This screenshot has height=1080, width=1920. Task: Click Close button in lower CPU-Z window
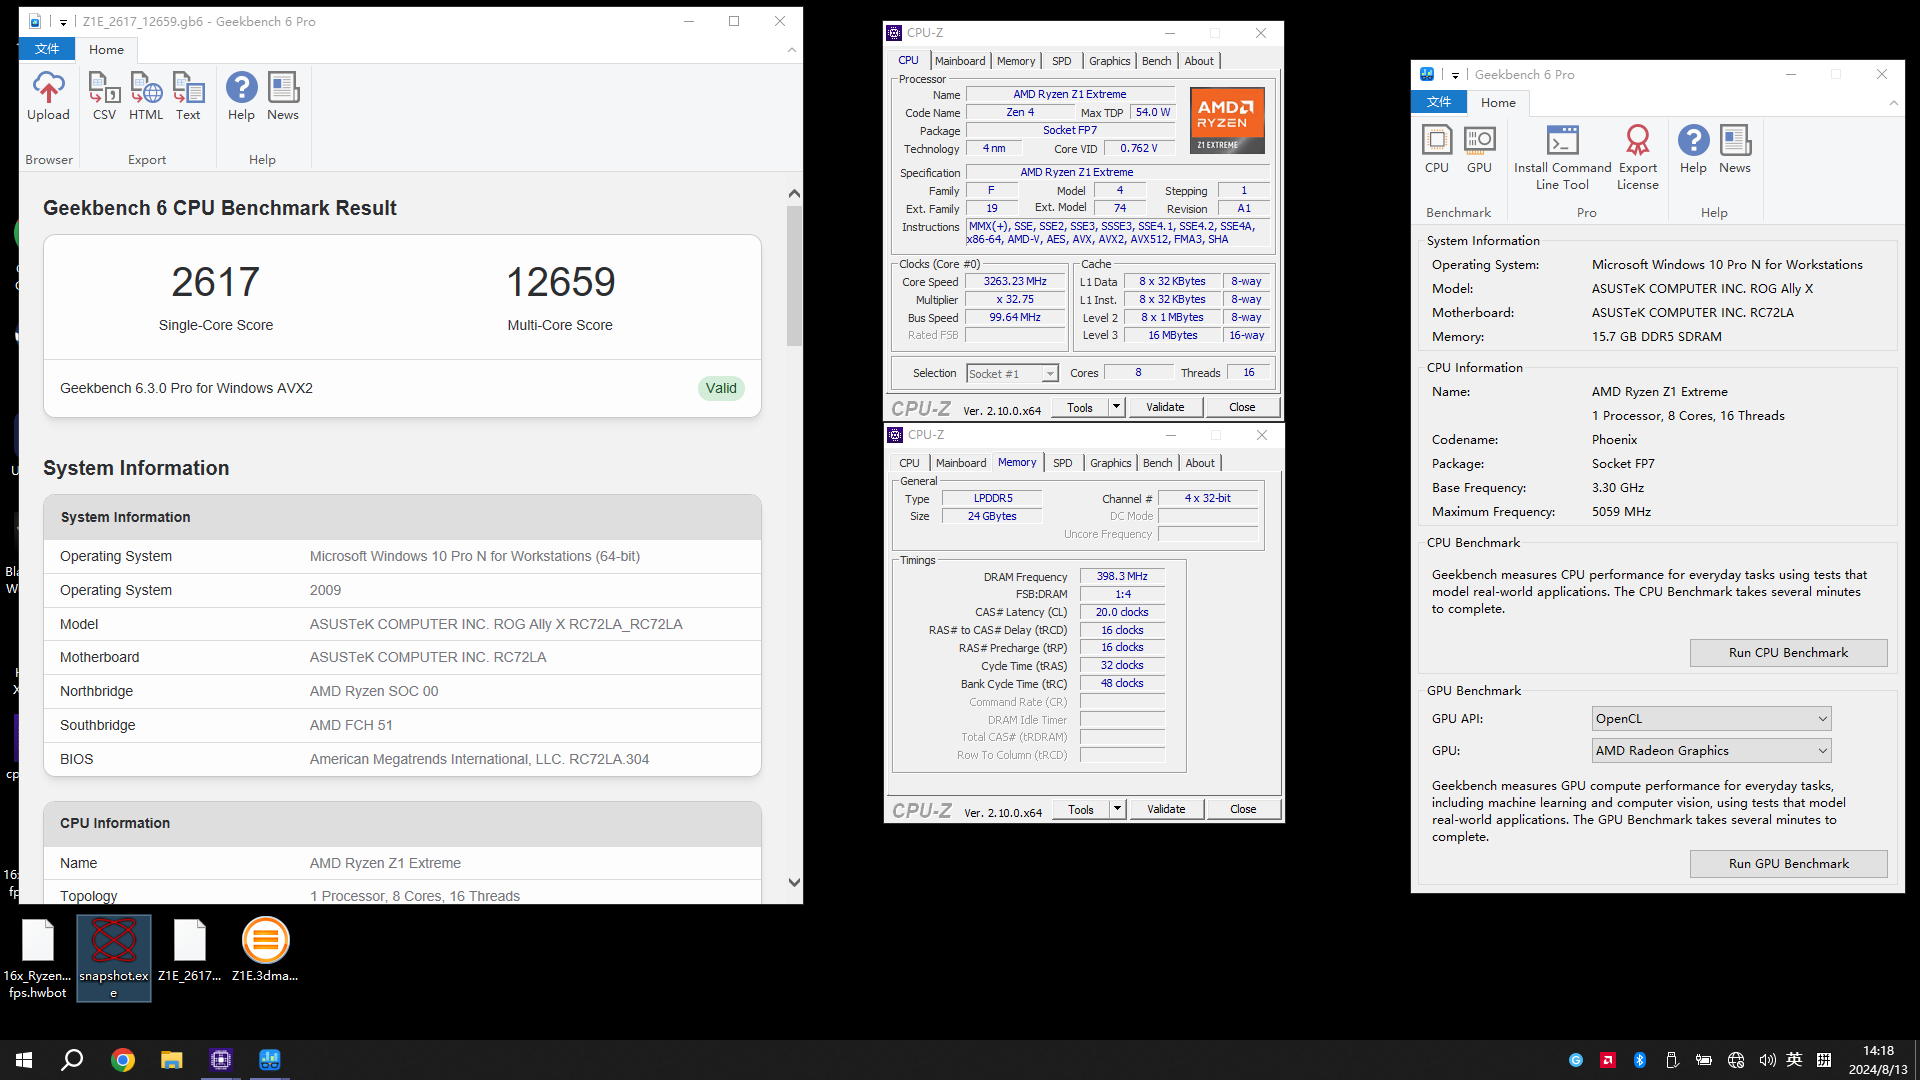tap(1243, 809)
